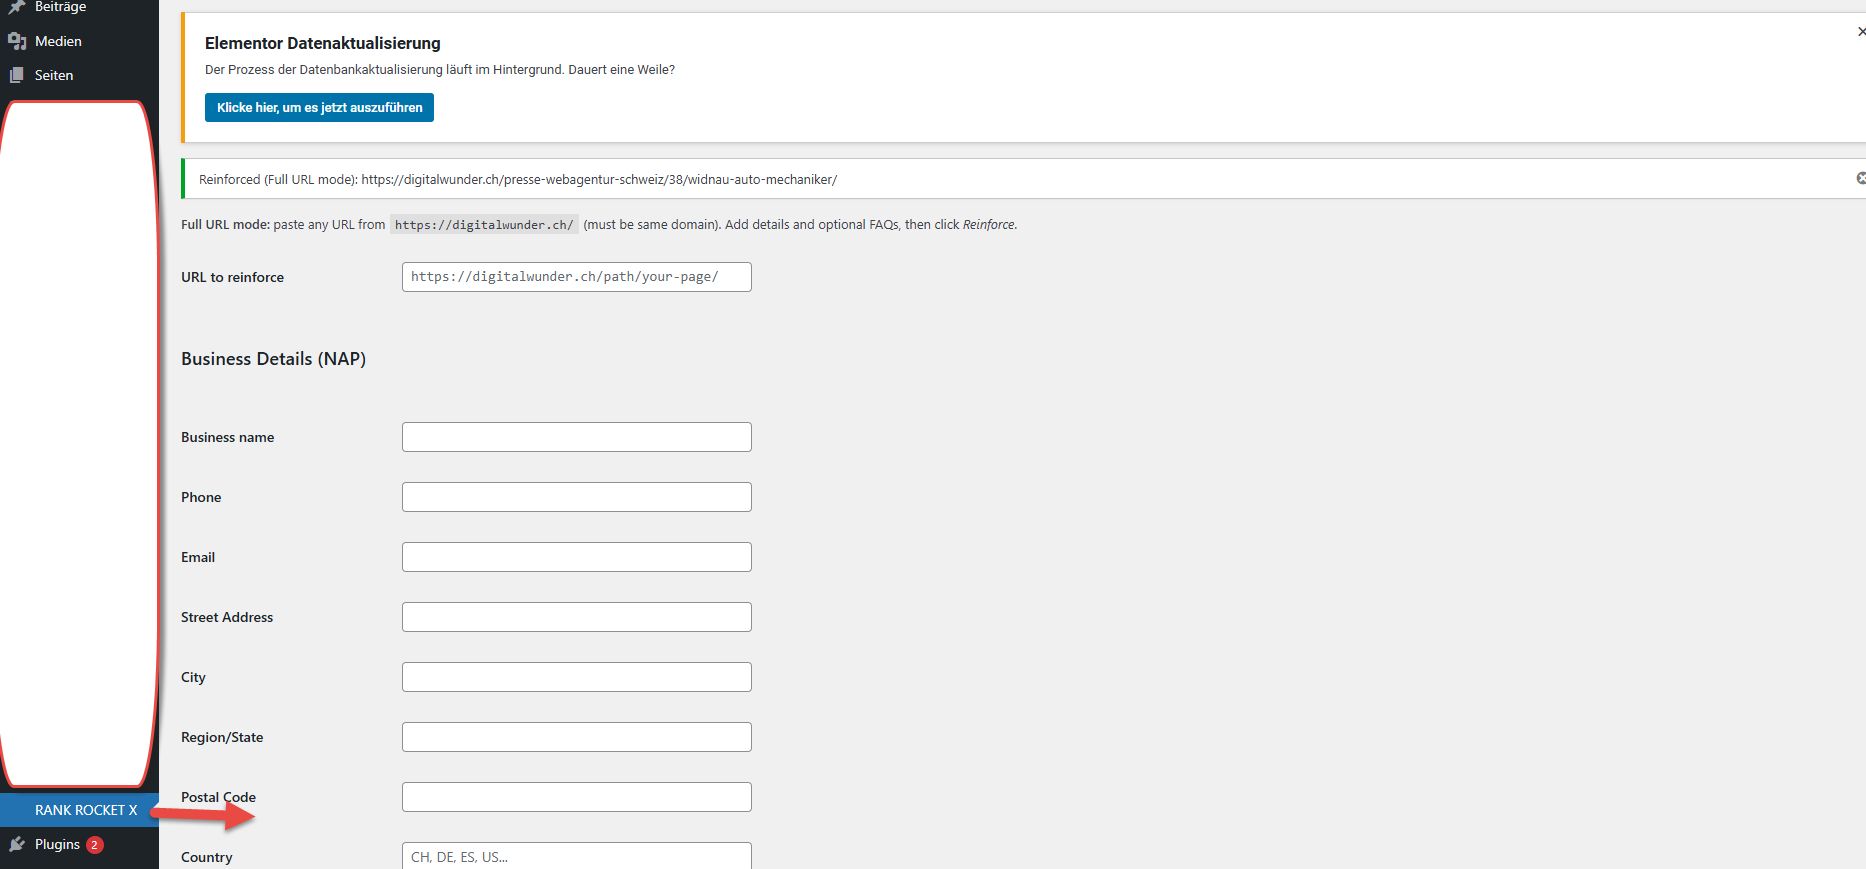Image resolution: width=1866 pixels, height=869 pixels.
Task: Click the red Plugins update count badge
Action: (95, 845)
